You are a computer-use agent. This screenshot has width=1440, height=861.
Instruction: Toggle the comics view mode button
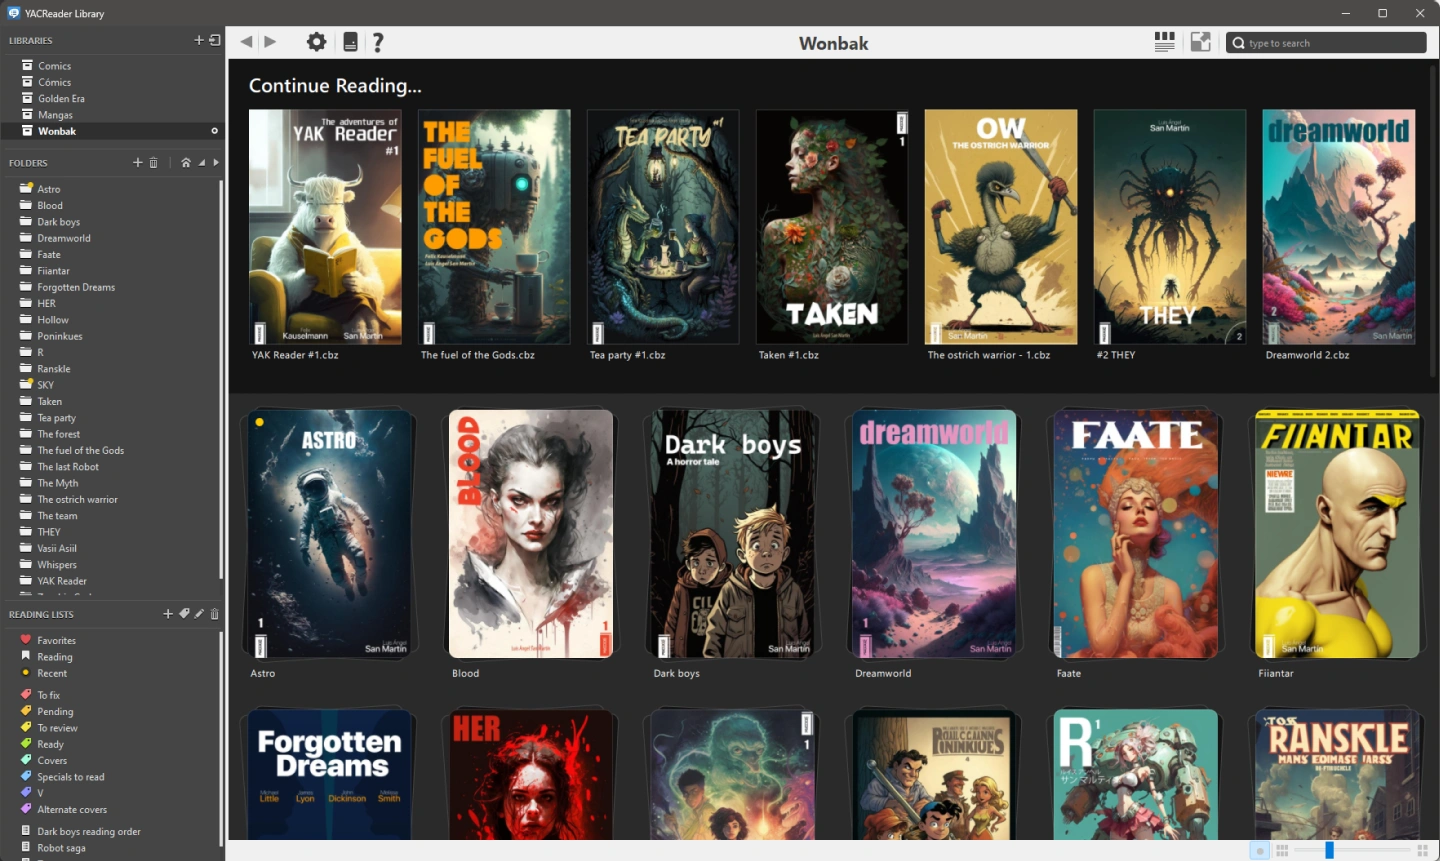[1164, 42]
